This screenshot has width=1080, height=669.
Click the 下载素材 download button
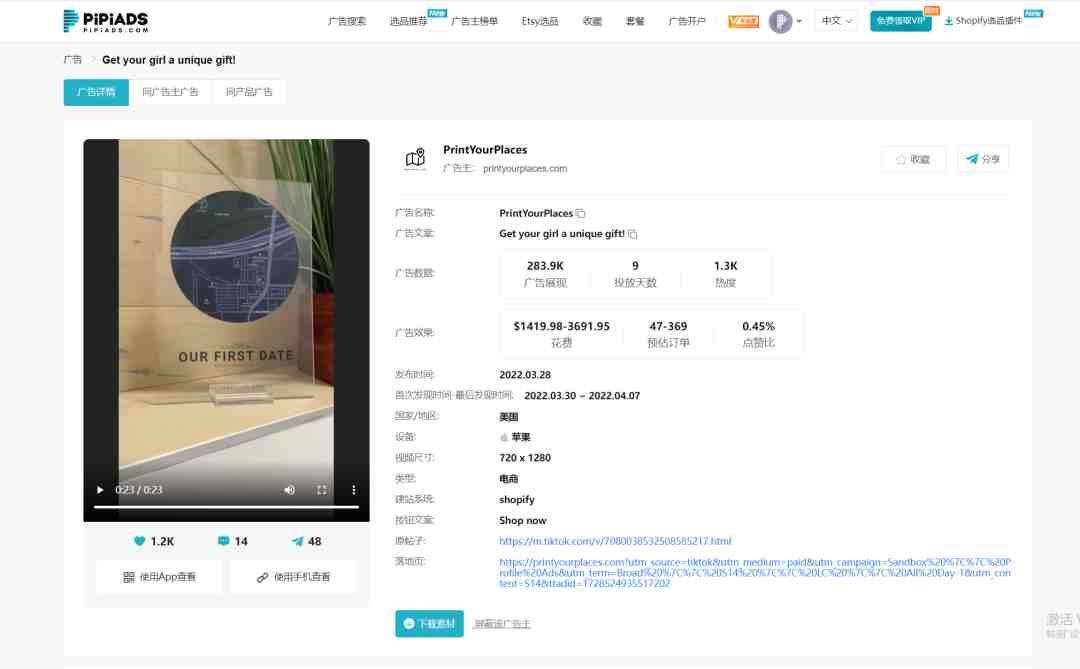pos(429,624)
